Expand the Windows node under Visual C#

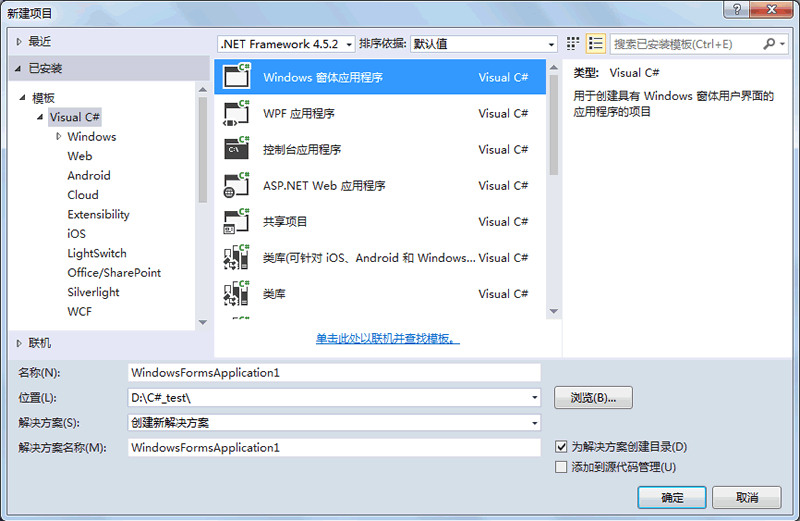coord(59,136)
